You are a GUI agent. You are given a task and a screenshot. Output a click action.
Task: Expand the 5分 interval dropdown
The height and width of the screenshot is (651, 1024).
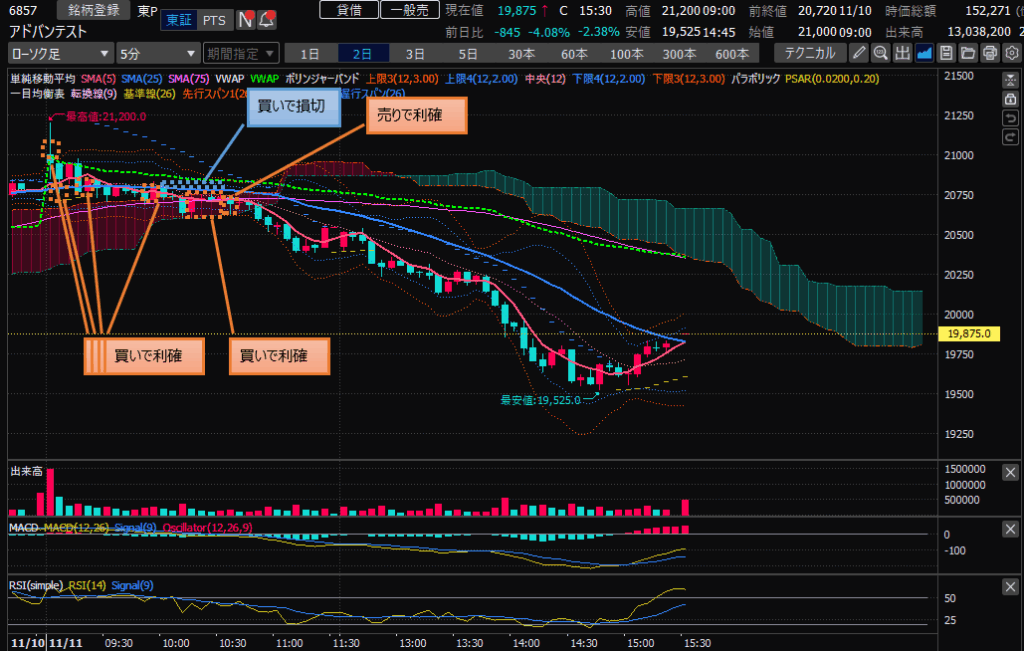tap(157, 53)
